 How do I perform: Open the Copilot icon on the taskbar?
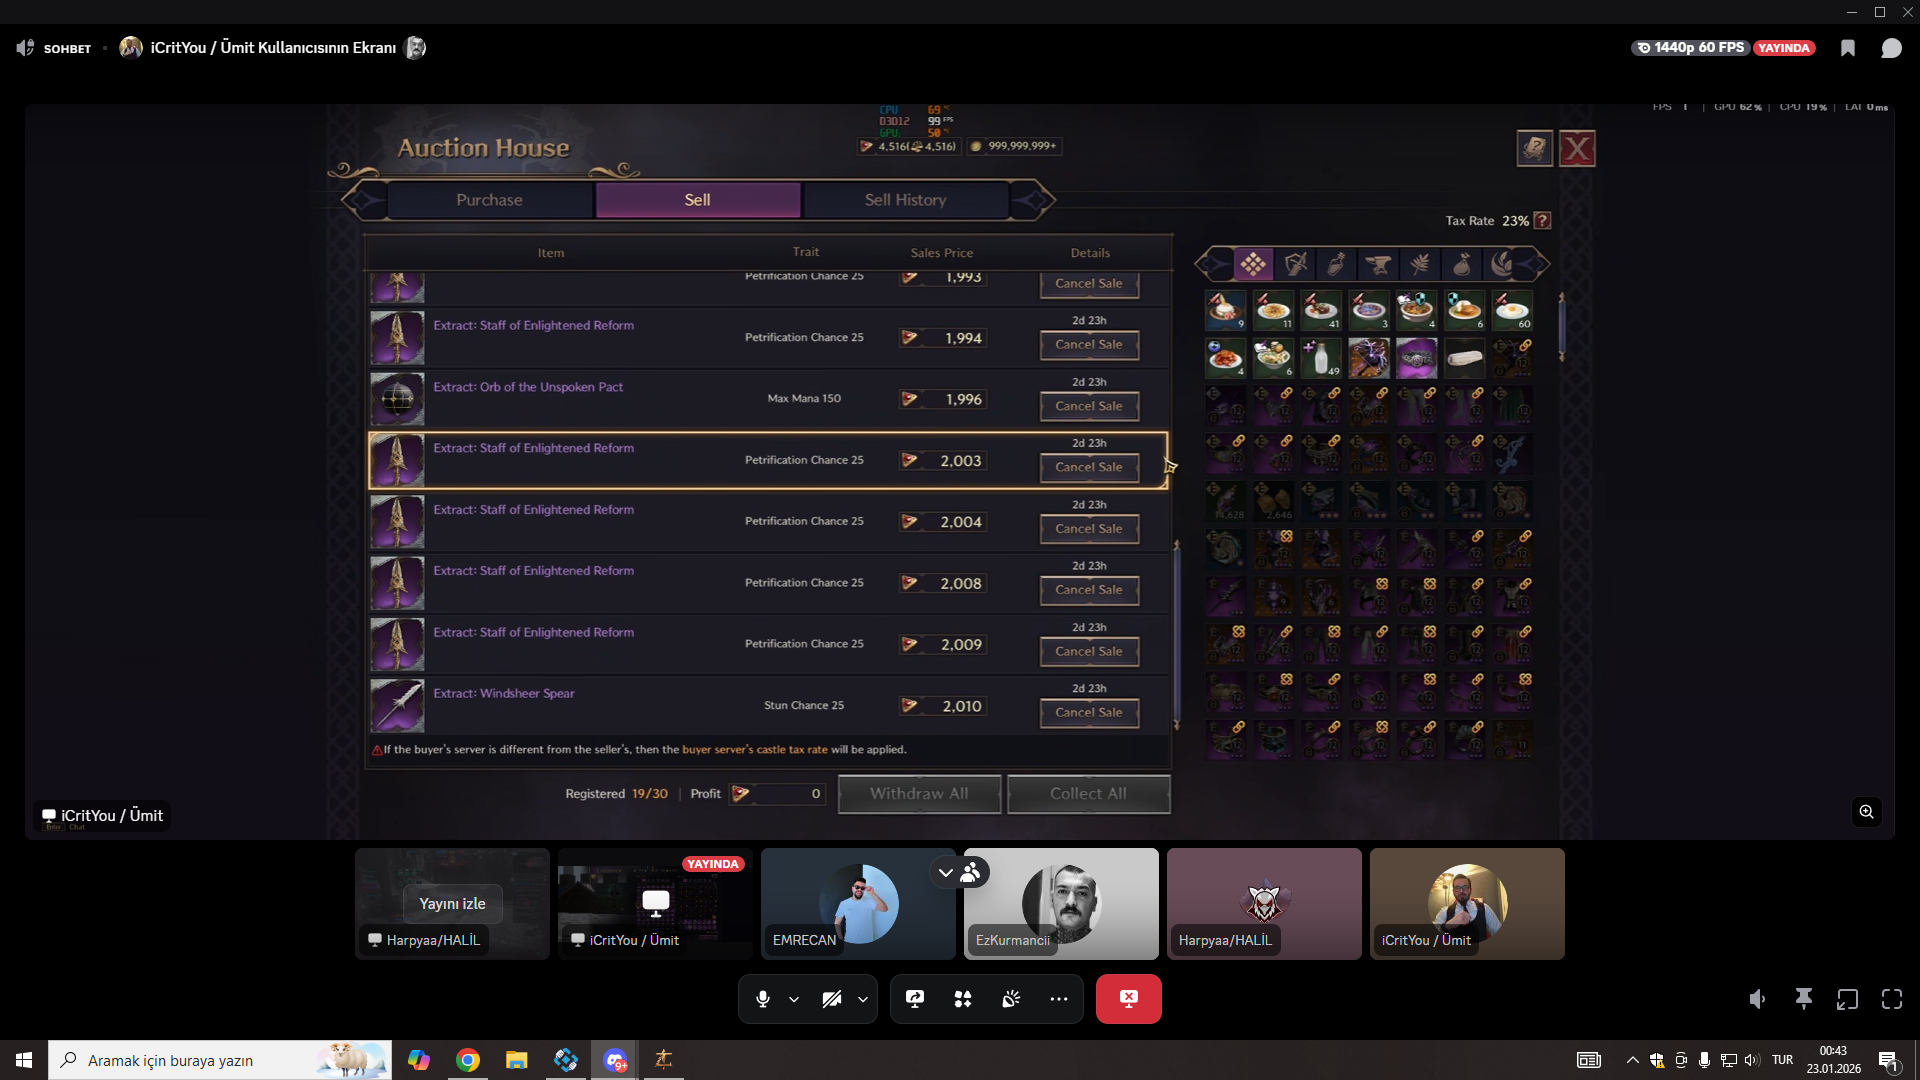click(419, 1060)
